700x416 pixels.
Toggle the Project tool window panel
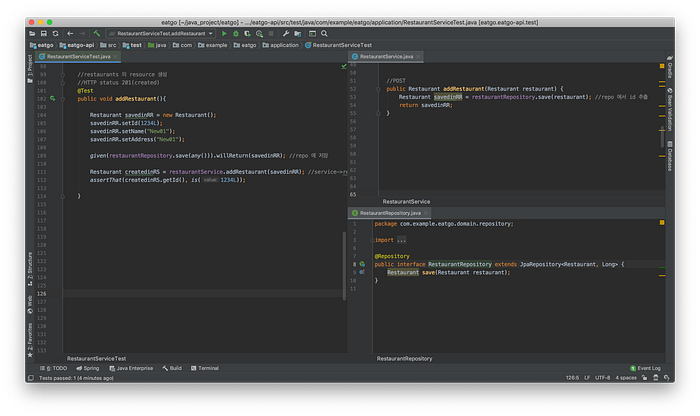tap(29, 68)
